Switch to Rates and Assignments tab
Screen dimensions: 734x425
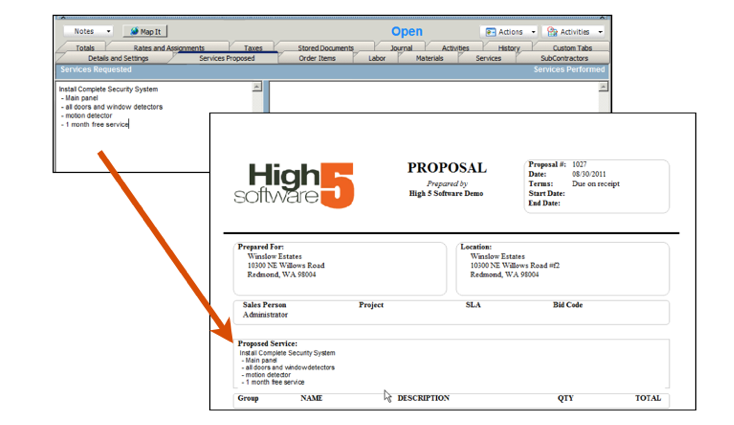click(169, 48)
